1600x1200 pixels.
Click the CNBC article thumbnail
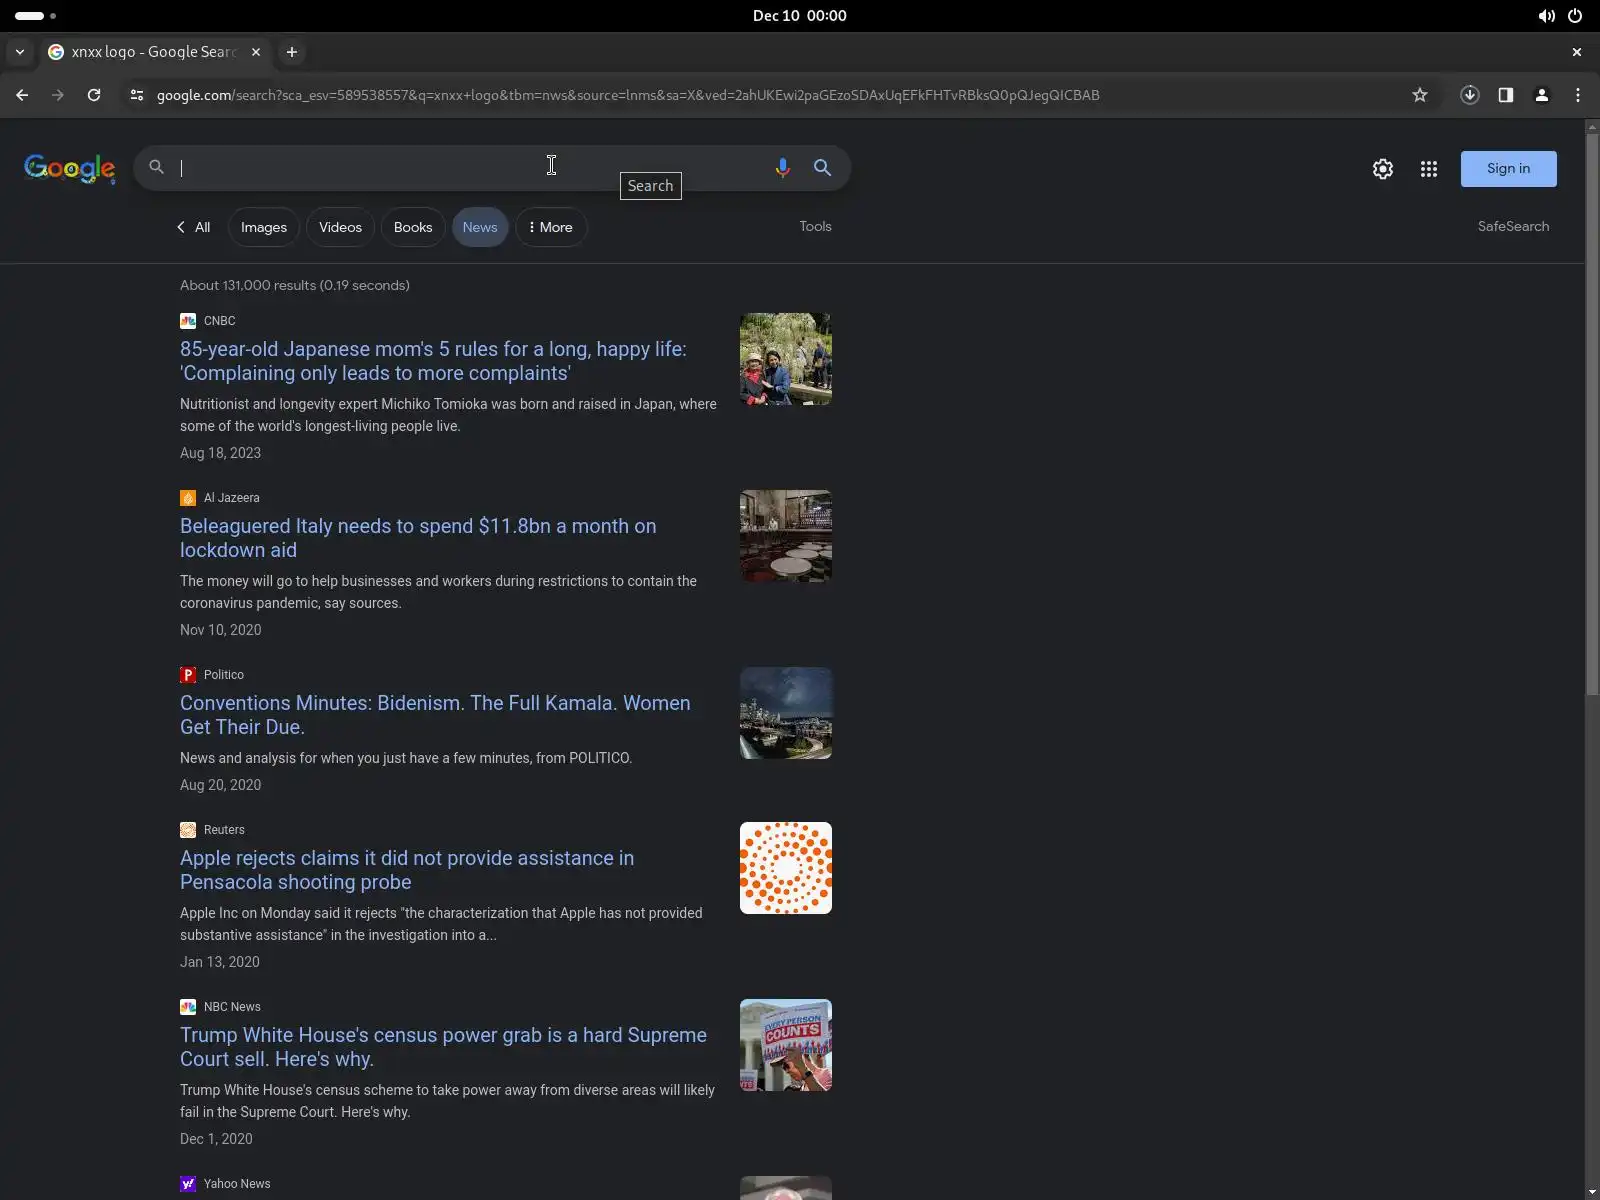pos(786,359)
